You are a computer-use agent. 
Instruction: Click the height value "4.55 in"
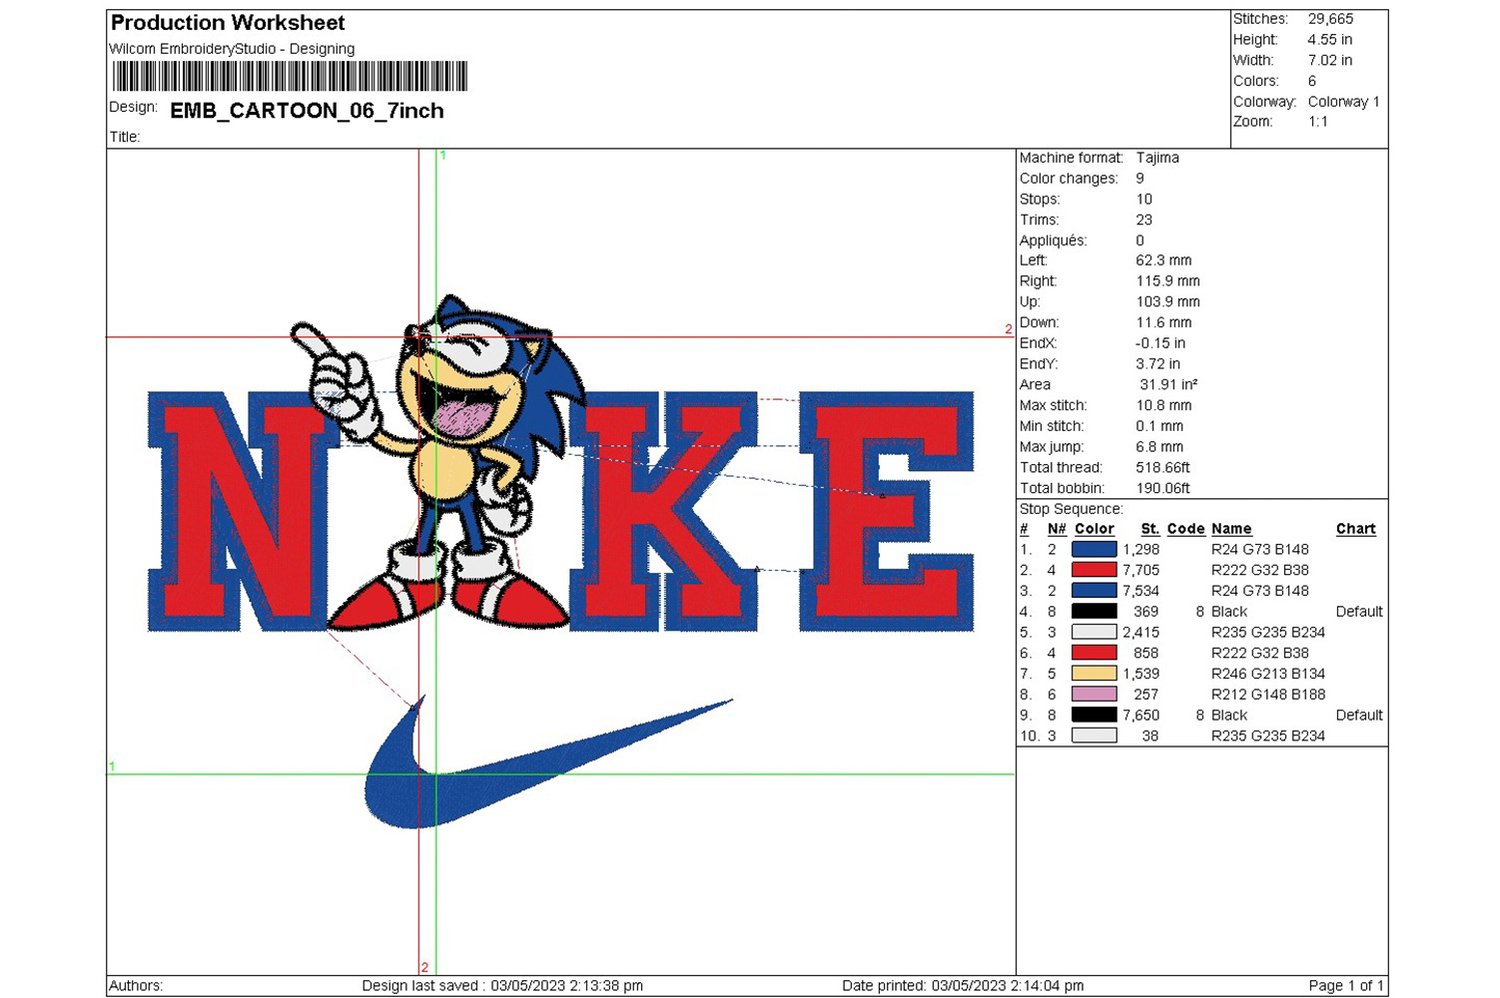click(1330, 40)
